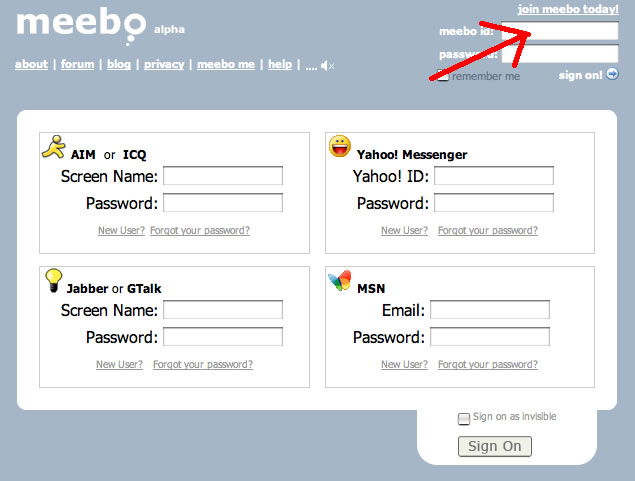Click the sign on arrow icon
This screenshot has height=481, width=635.
(612, 74)
